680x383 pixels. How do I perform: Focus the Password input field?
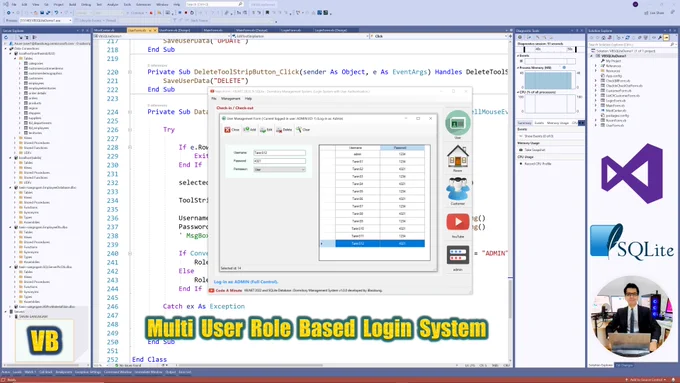tap(279, 161)
